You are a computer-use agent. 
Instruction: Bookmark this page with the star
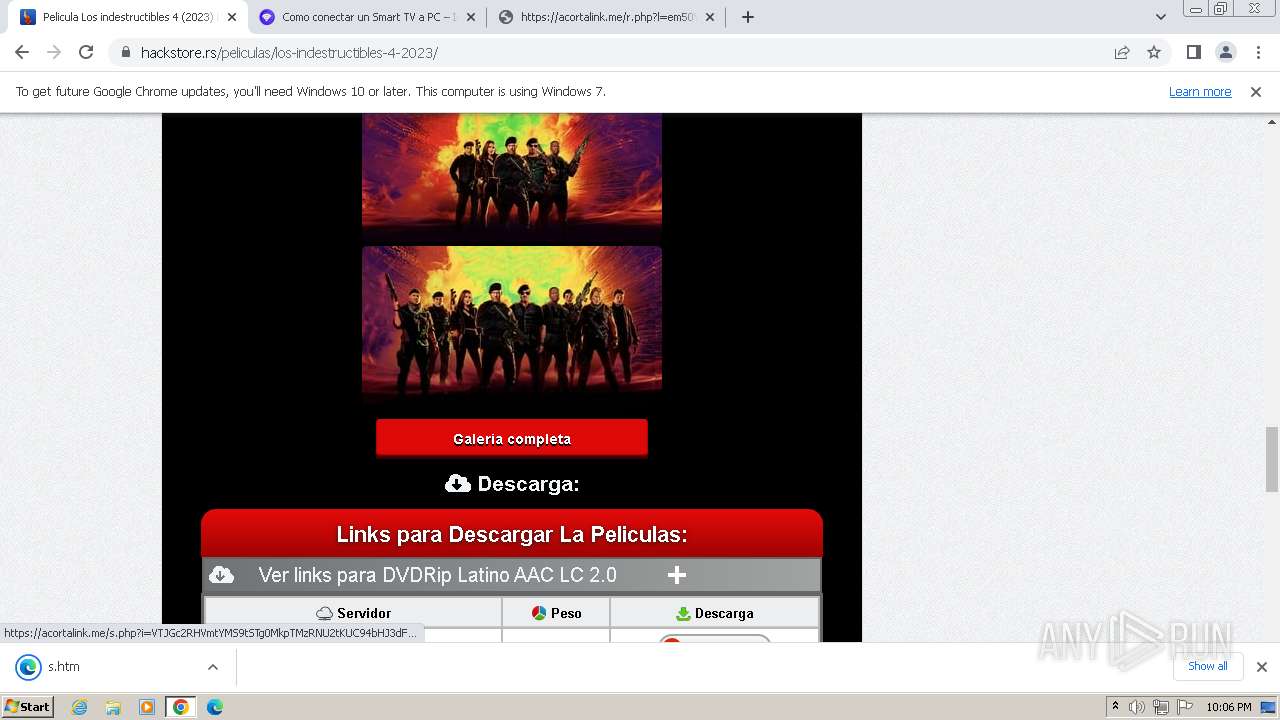pyautogui.click(x=1154, y=52)
